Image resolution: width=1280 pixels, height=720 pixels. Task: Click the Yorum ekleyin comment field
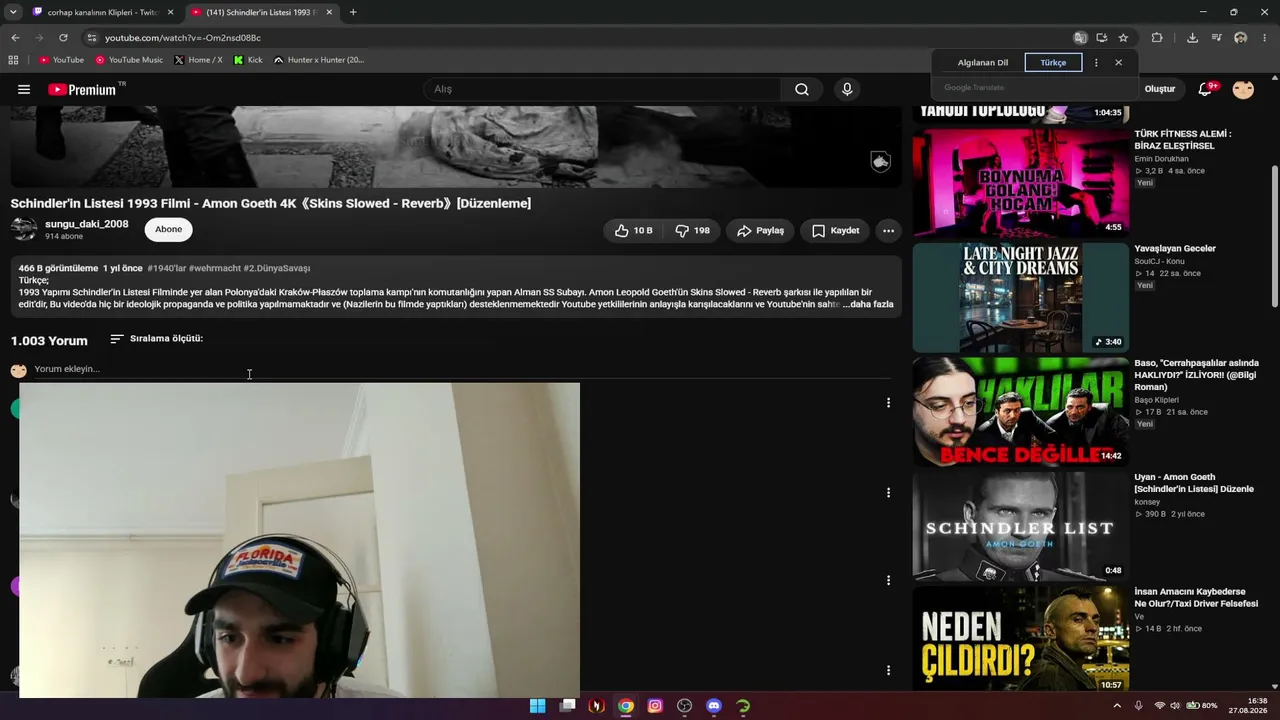coord(460,369)
